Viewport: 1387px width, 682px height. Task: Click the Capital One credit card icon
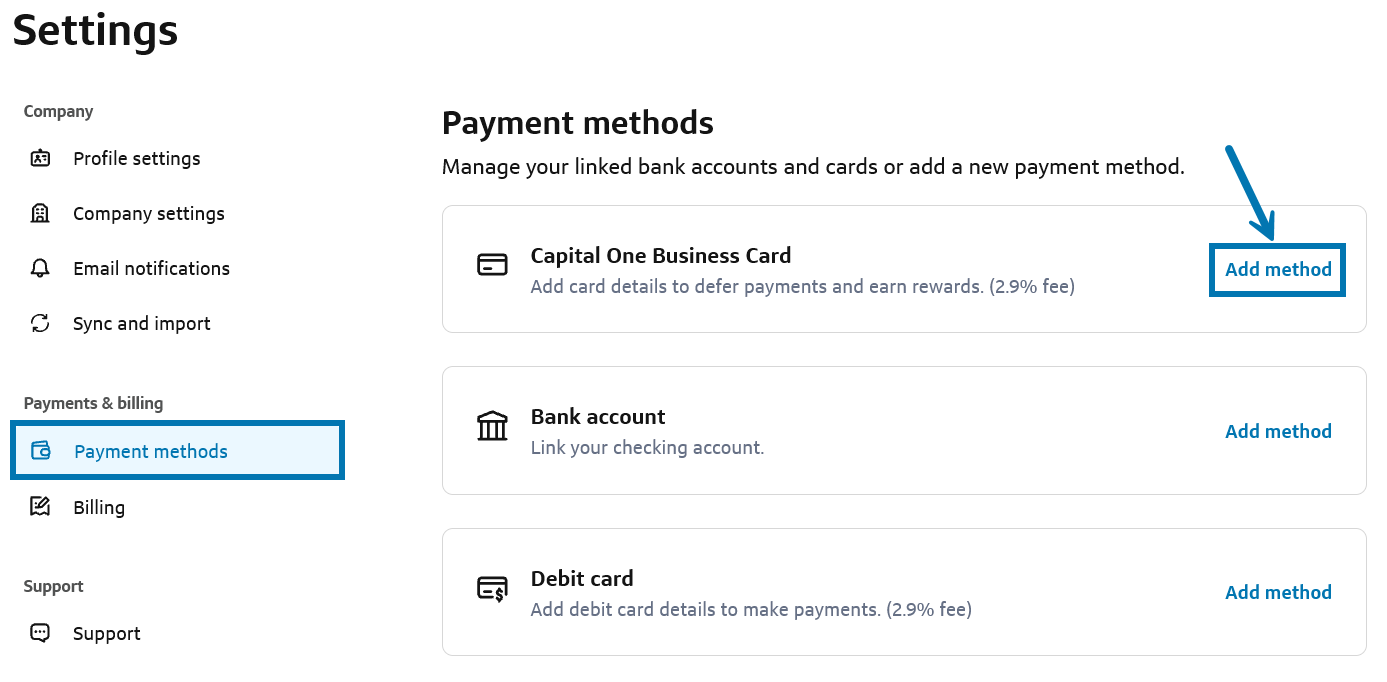click(x=492, y=265)
